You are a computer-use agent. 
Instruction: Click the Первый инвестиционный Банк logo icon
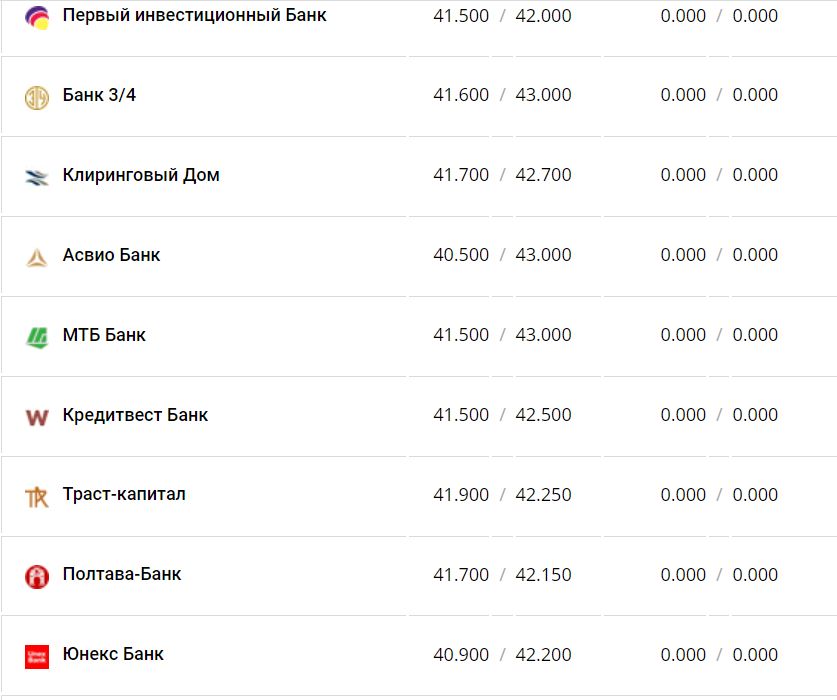[x=37, y=17]
